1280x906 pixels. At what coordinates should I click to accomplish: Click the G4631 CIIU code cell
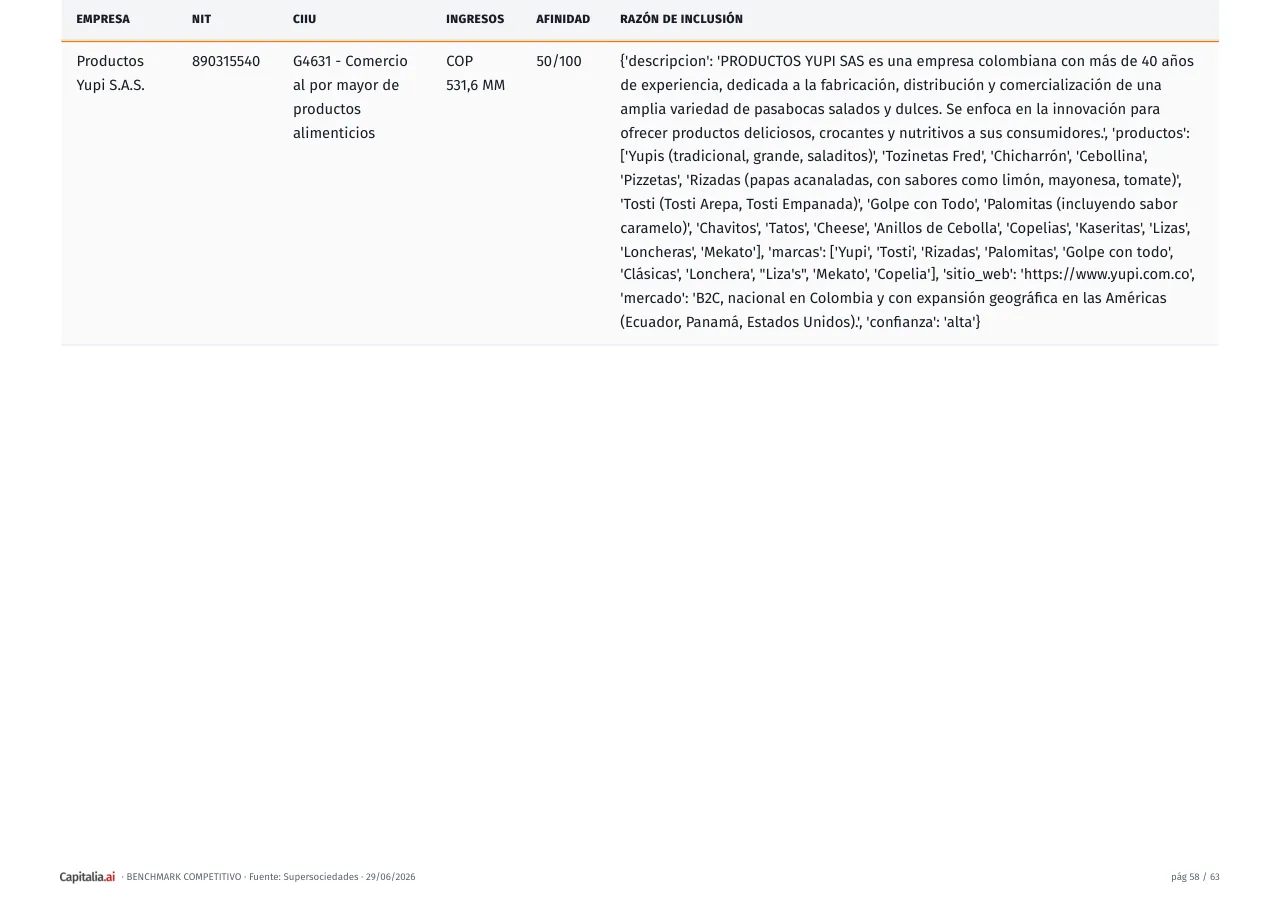click(x=350, y=97)
